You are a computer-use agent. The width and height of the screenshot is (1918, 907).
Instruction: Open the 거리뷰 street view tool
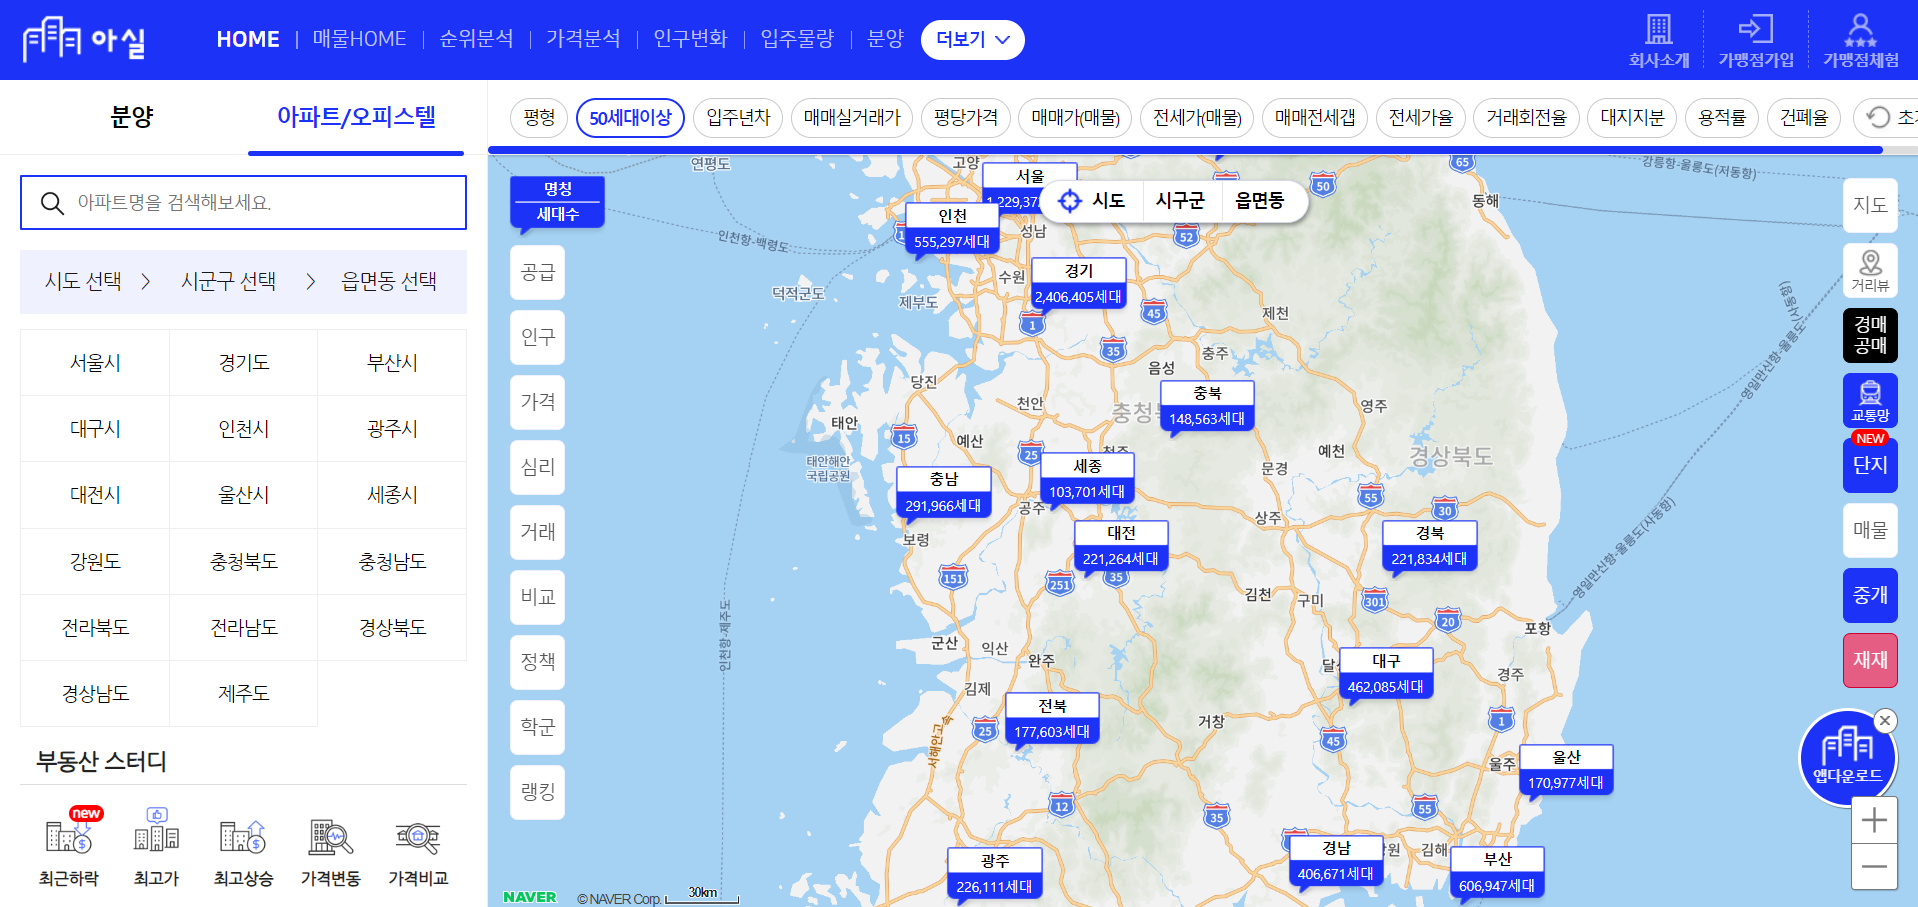tap(1869, 270)
